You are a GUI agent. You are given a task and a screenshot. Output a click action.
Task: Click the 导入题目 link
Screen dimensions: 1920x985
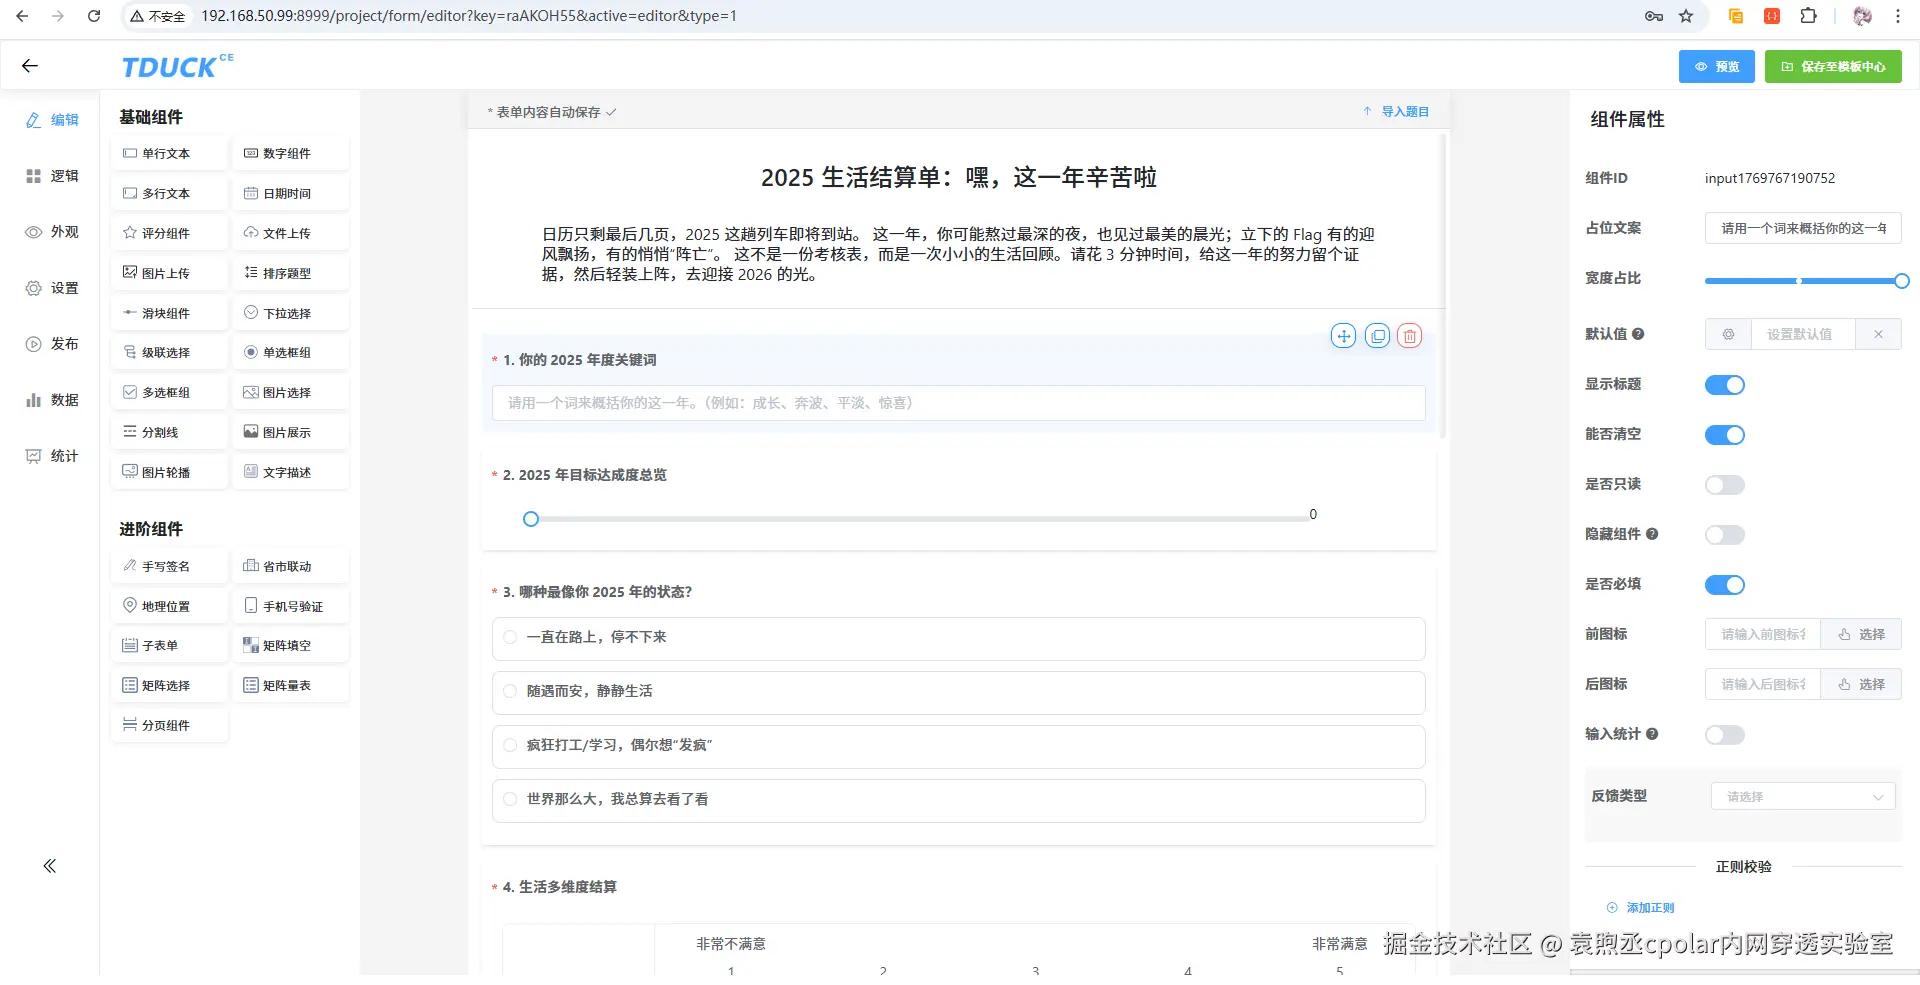click(x=1396, y=112)
